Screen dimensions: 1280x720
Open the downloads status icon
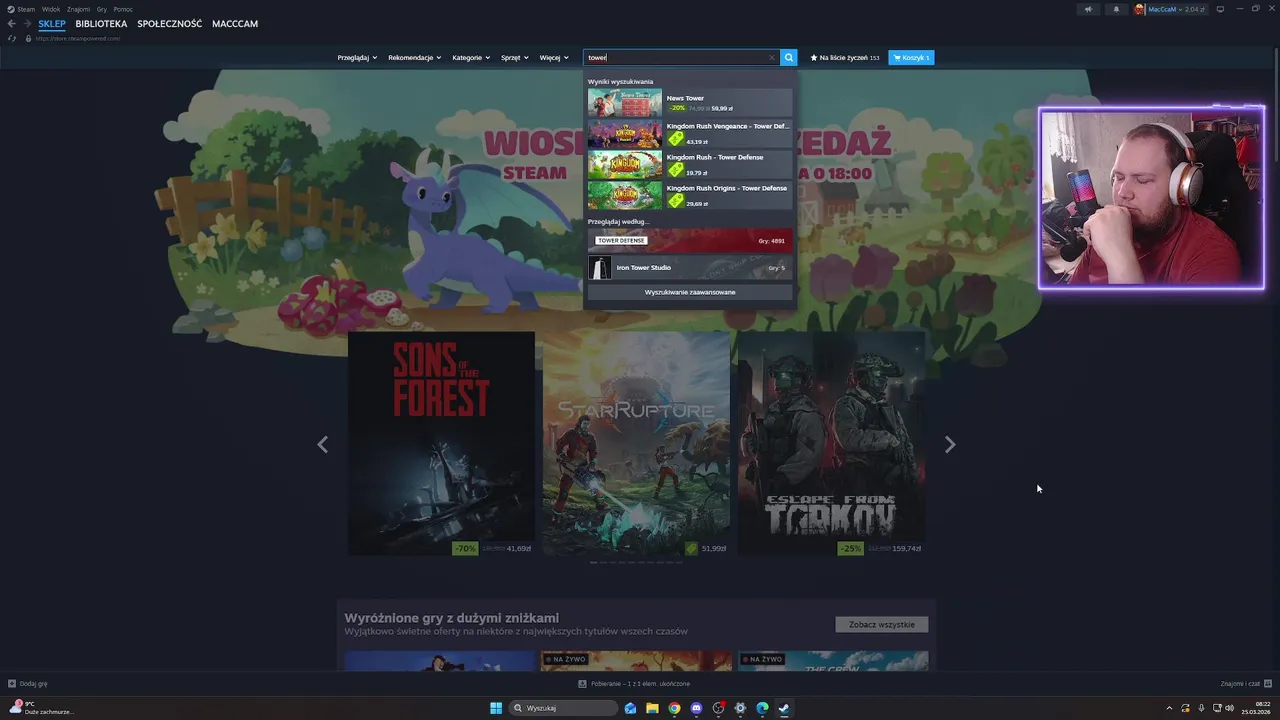[582, 684]
